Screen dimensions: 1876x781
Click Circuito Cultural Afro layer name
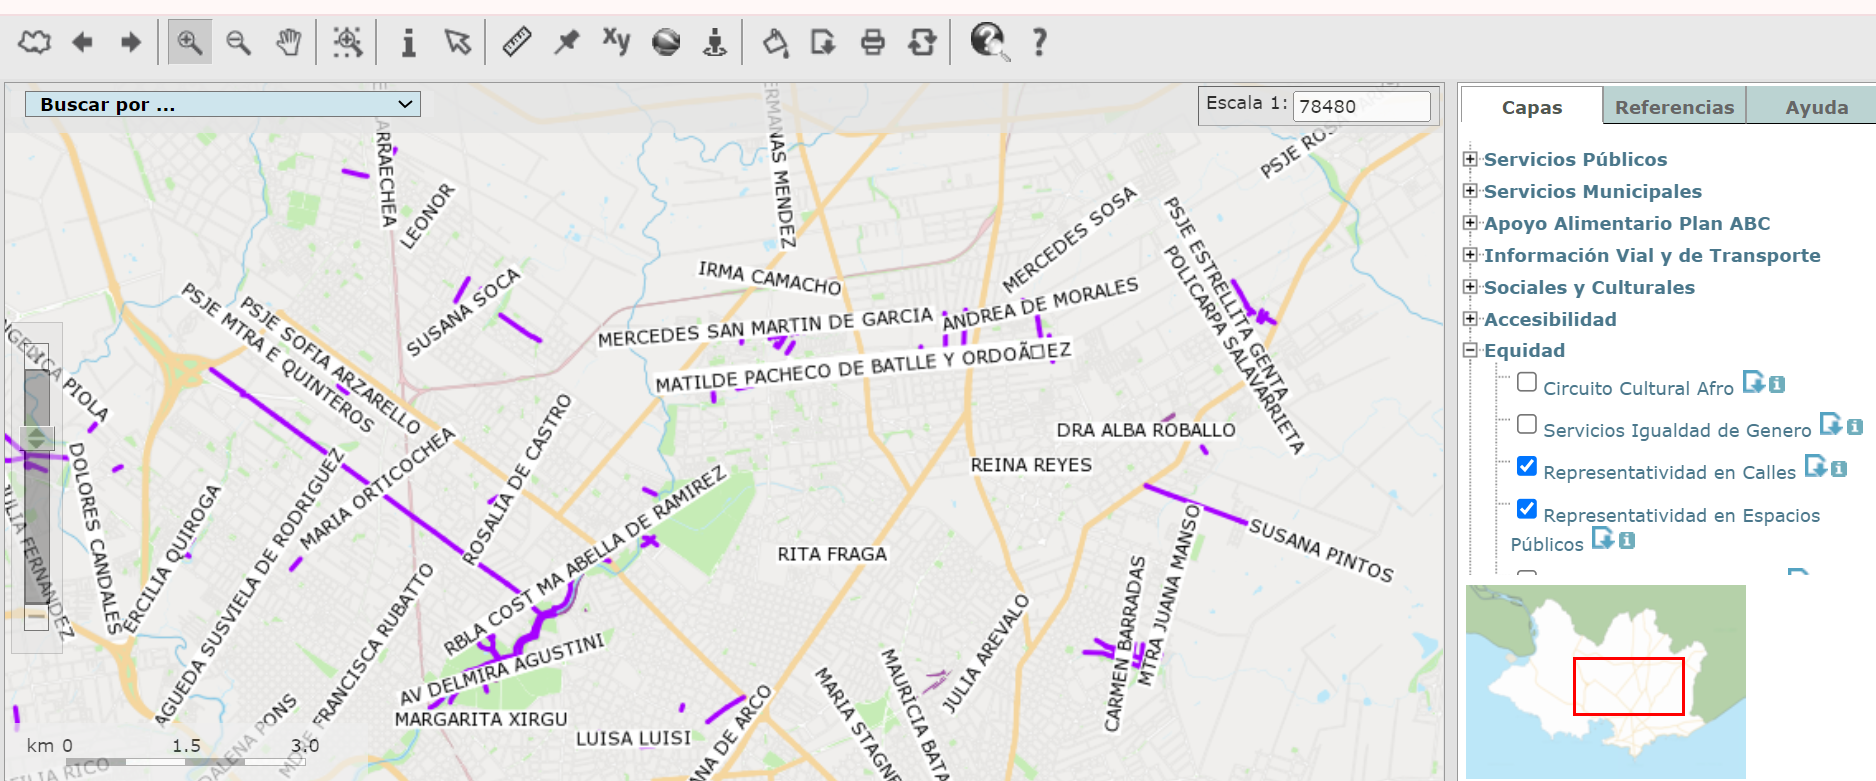click(1638, 388)
